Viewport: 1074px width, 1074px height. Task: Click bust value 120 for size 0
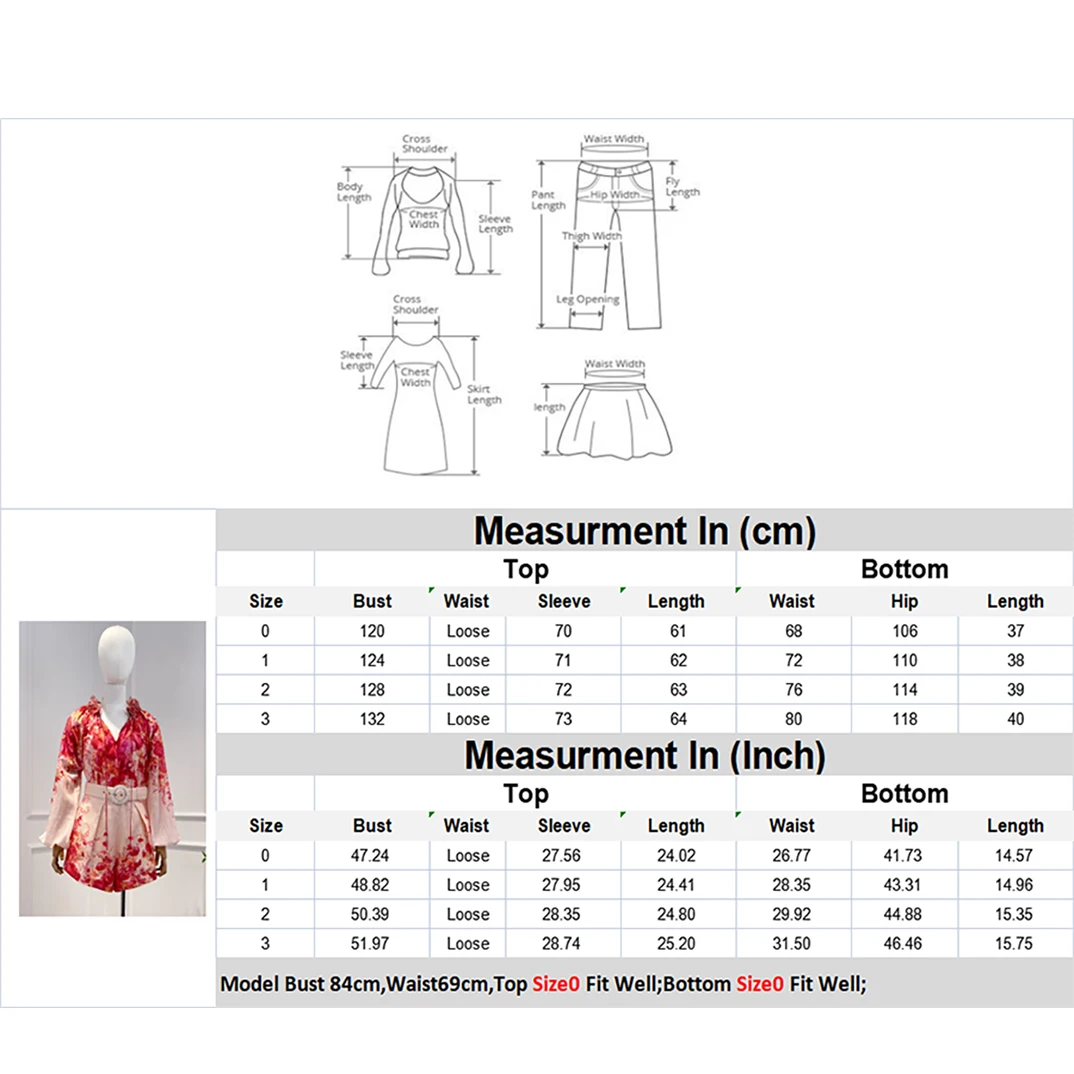pyautogui.click(x=372, y=631)
